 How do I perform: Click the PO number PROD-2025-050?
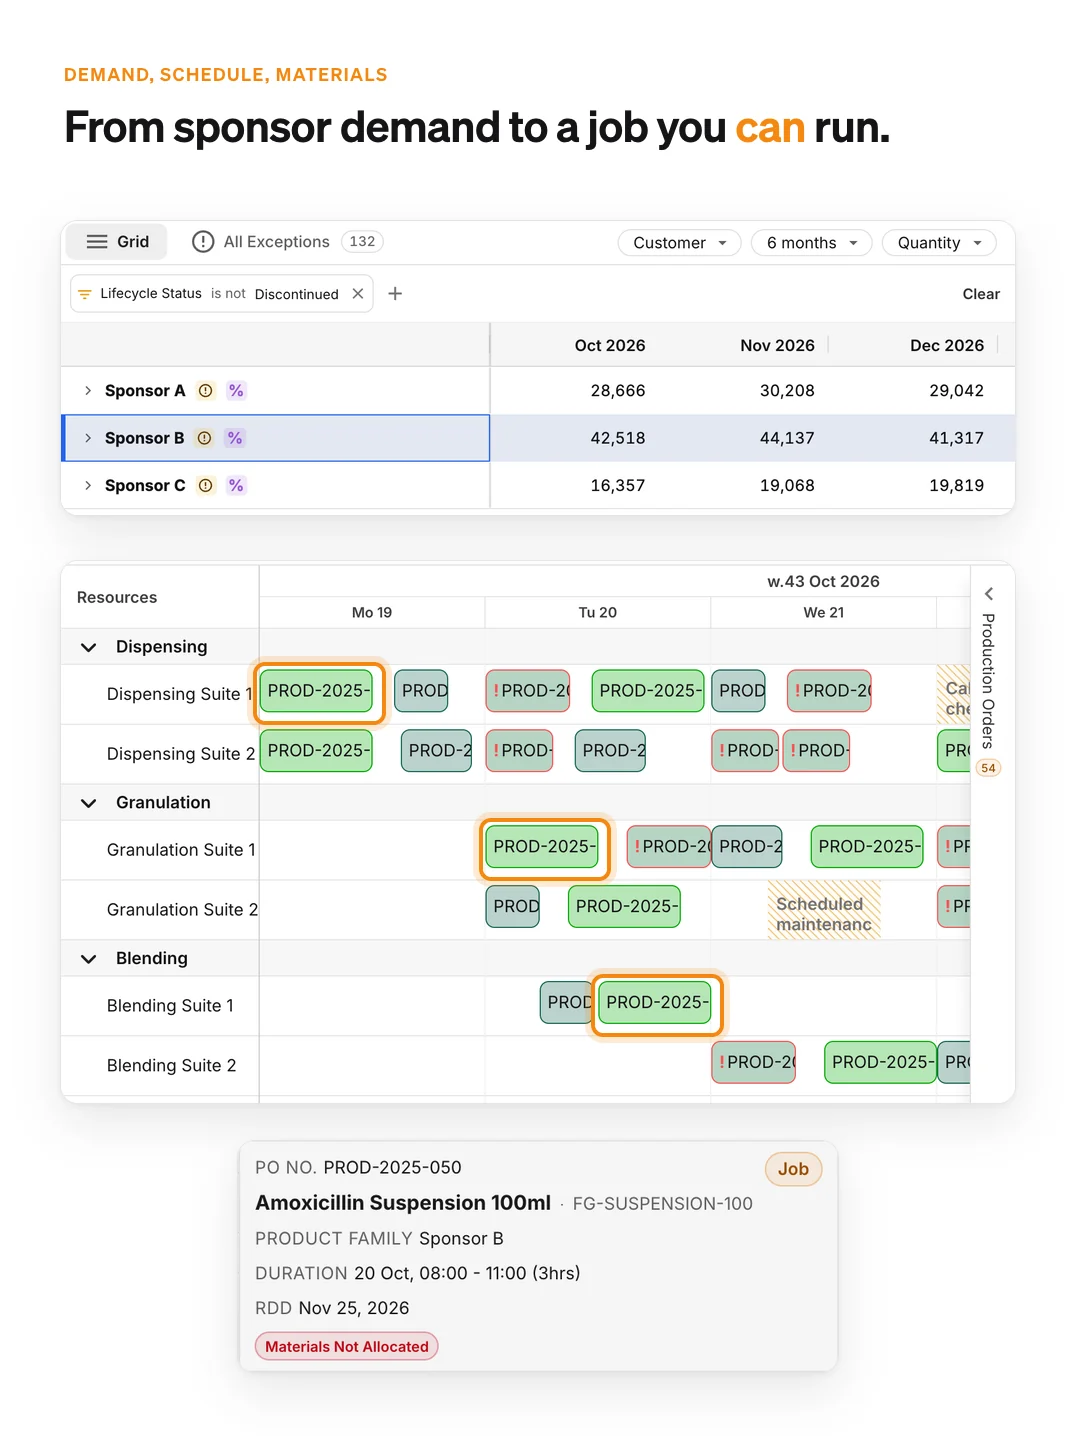pos(392,1168)
